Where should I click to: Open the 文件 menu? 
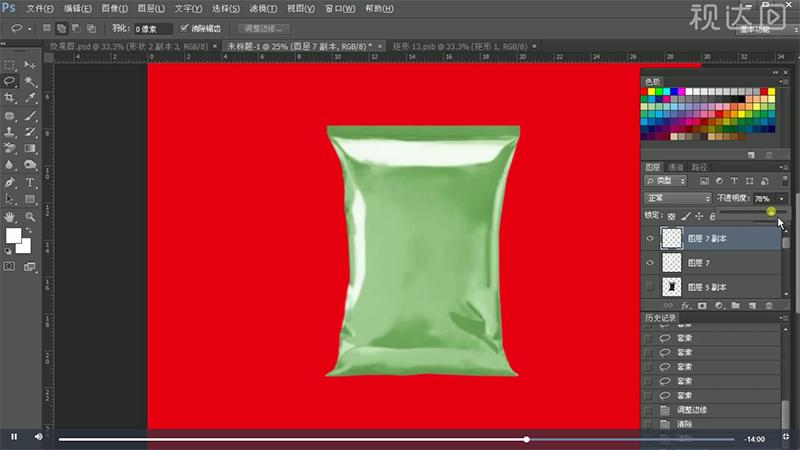tap(40, 9)
